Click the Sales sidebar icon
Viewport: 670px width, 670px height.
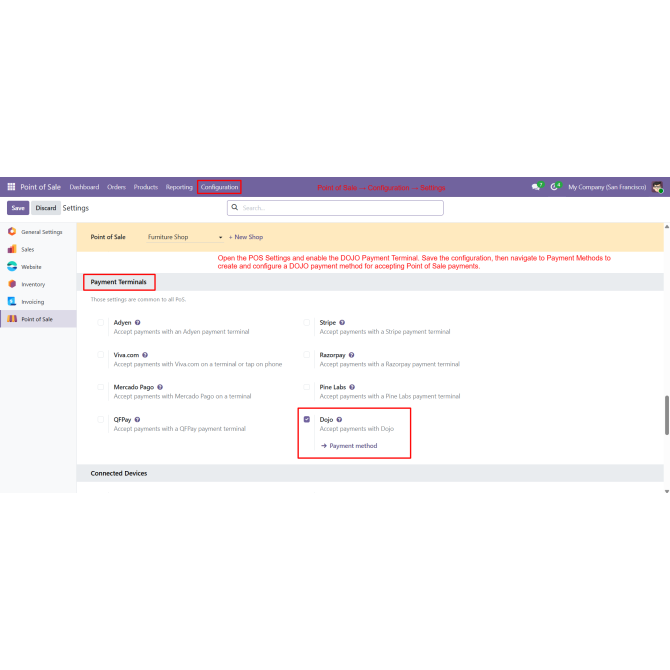12,249
